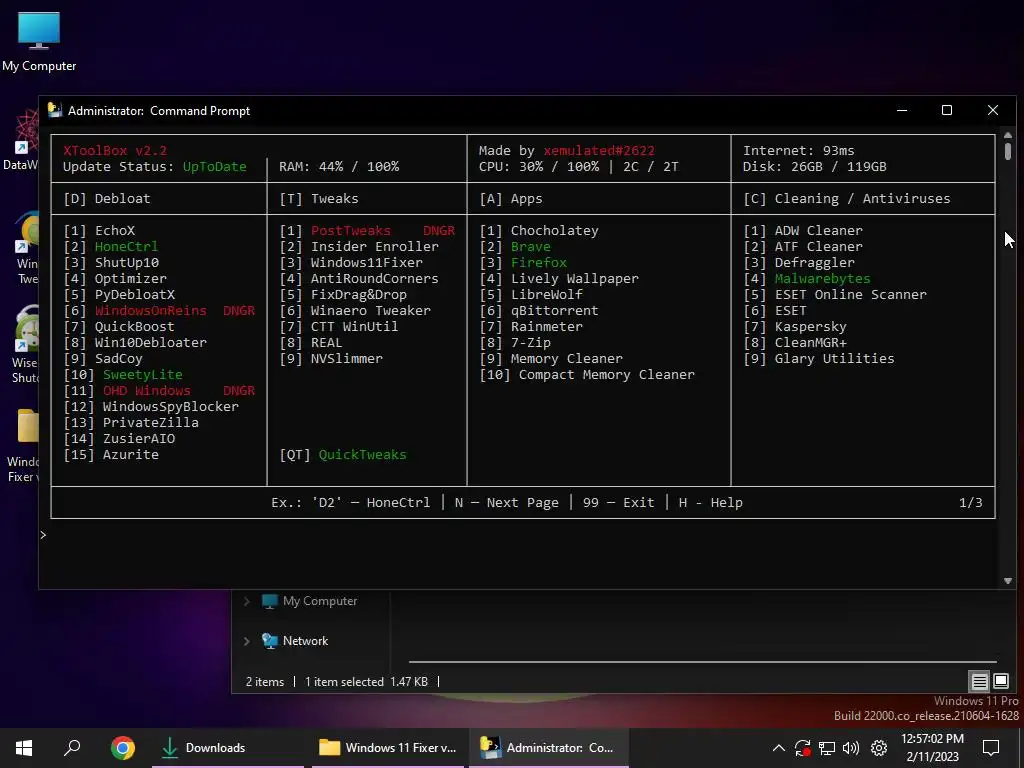Switch Explorer to large icons view

[1000, 682]
